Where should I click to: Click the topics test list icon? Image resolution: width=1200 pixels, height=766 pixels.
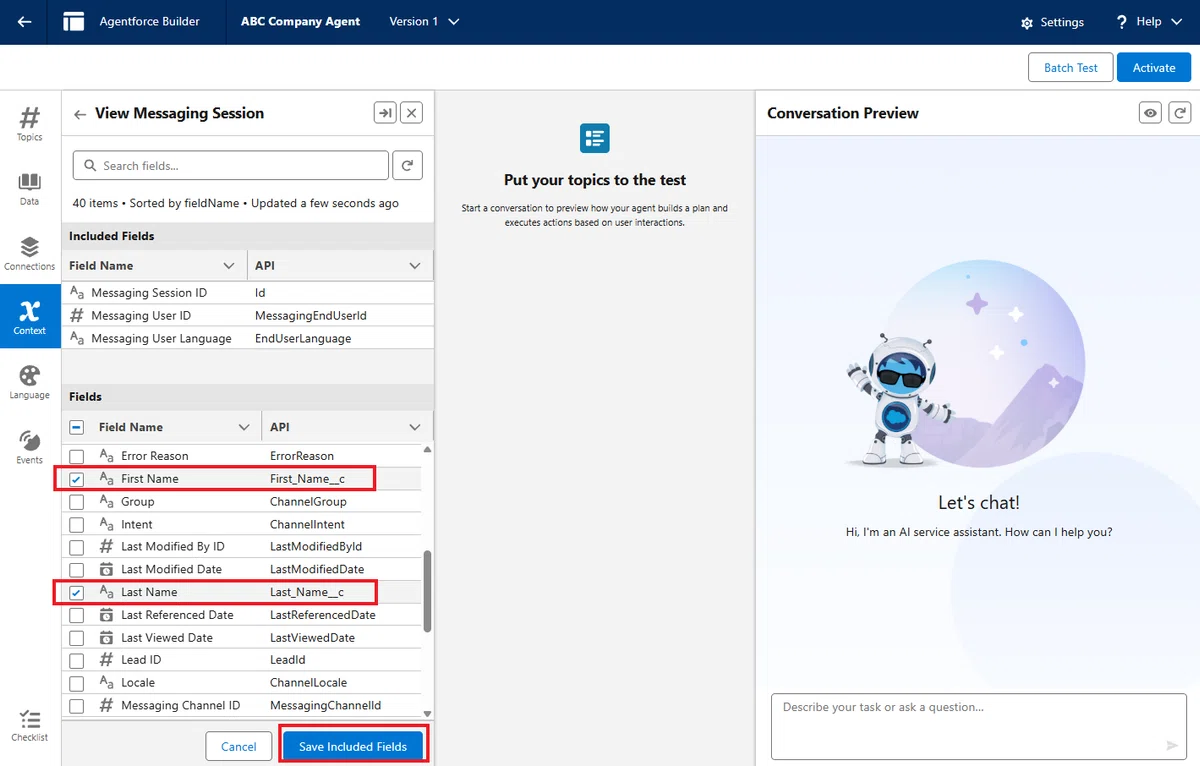(x=594, y=138)
